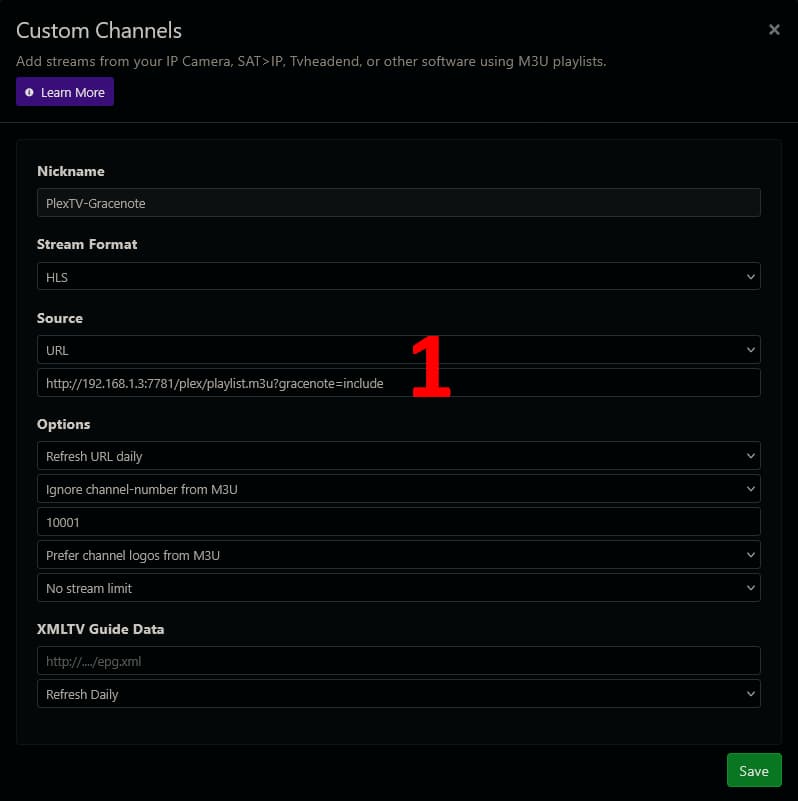Open the Ignore channel-number from M3U dropdown

click(x=398, y=489)
